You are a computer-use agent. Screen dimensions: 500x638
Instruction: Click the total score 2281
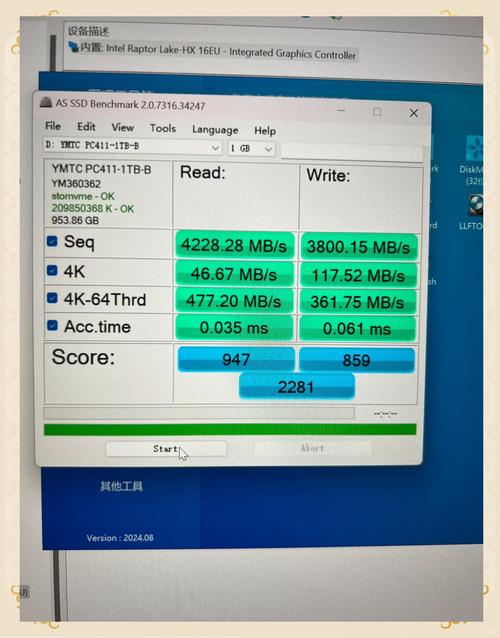pyautogui.click(x=296, y=387)
